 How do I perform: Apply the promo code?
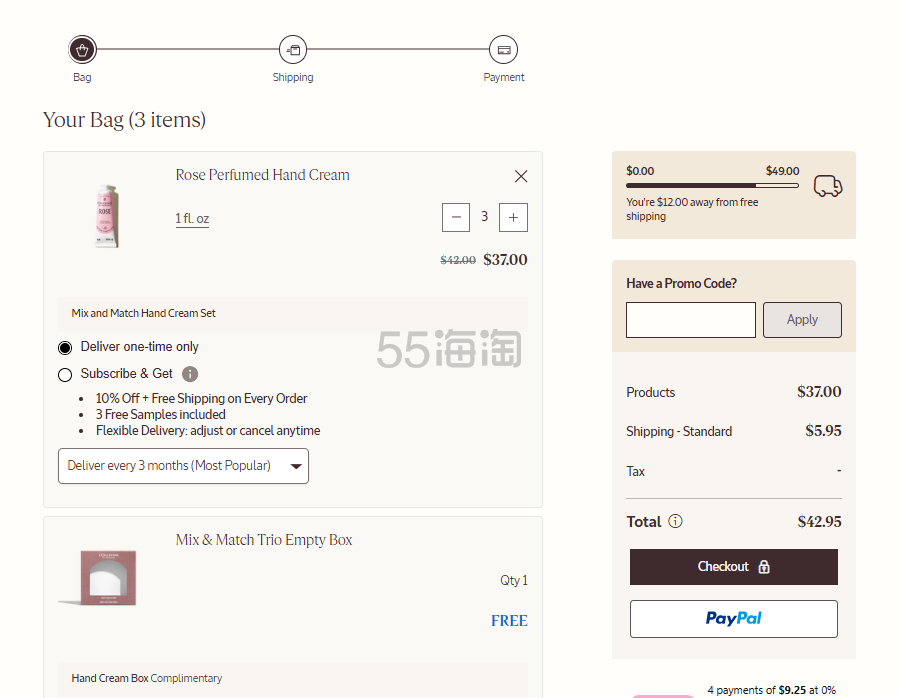[802, 320]
